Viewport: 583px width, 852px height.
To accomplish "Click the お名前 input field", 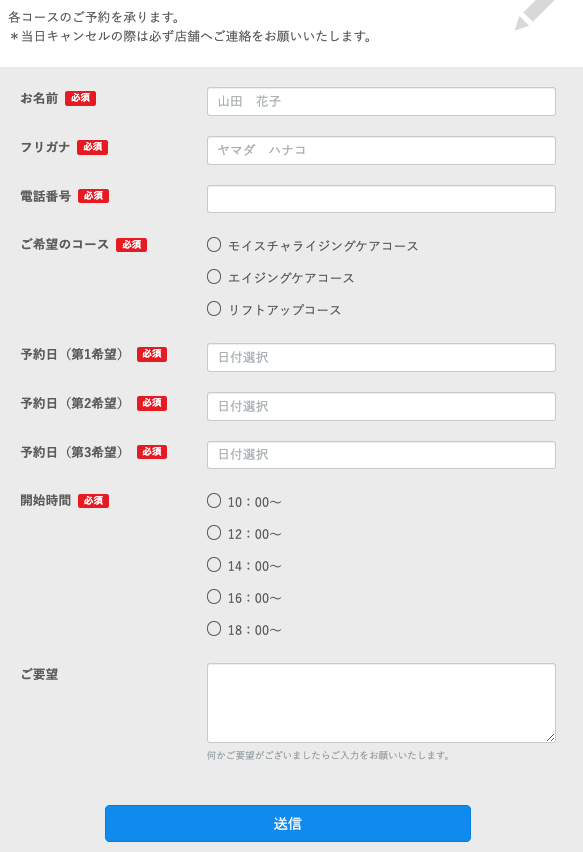I will coord(381,102).
